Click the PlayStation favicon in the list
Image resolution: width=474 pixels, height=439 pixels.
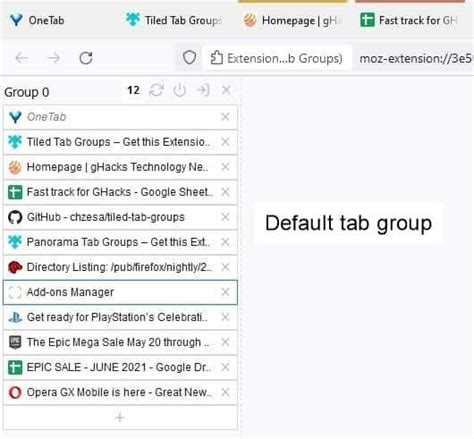pyautogui.click(x=15, y=317)
